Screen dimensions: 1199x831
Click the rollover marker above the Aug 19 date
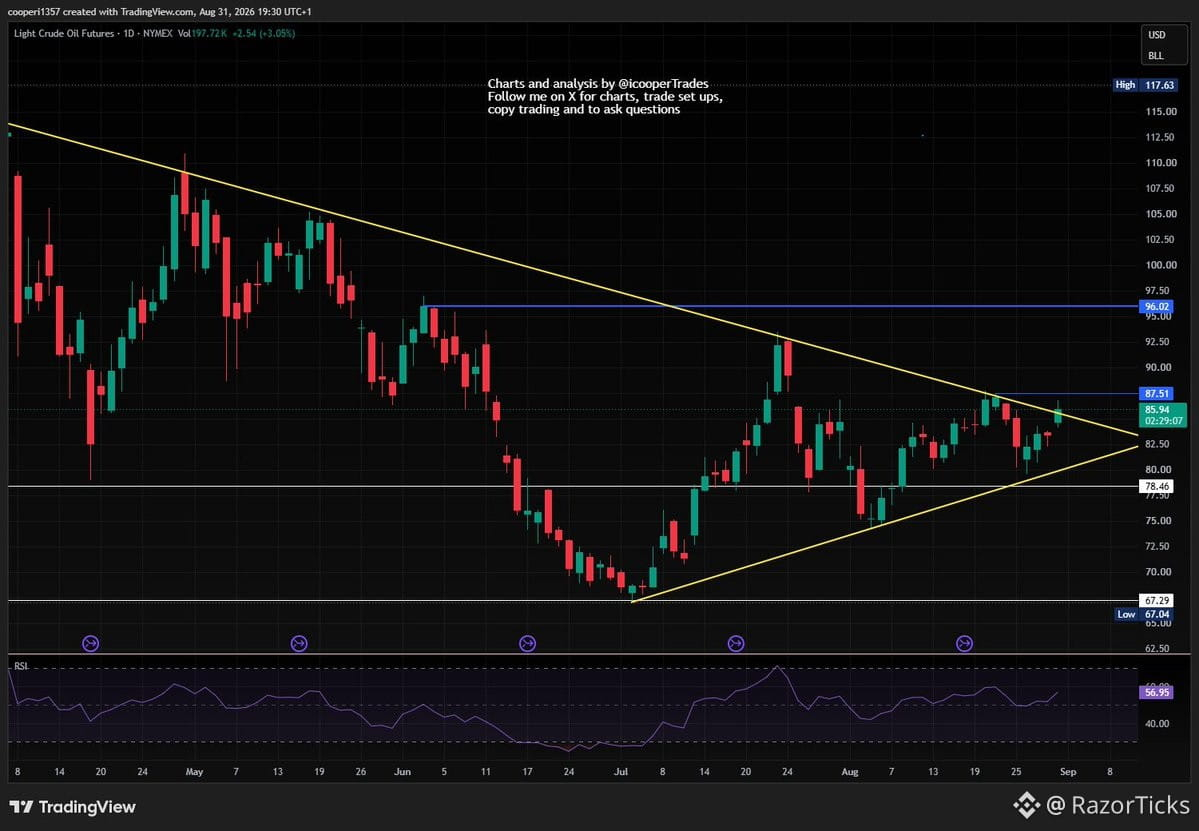pyautogui.click(x=964, y=644)
